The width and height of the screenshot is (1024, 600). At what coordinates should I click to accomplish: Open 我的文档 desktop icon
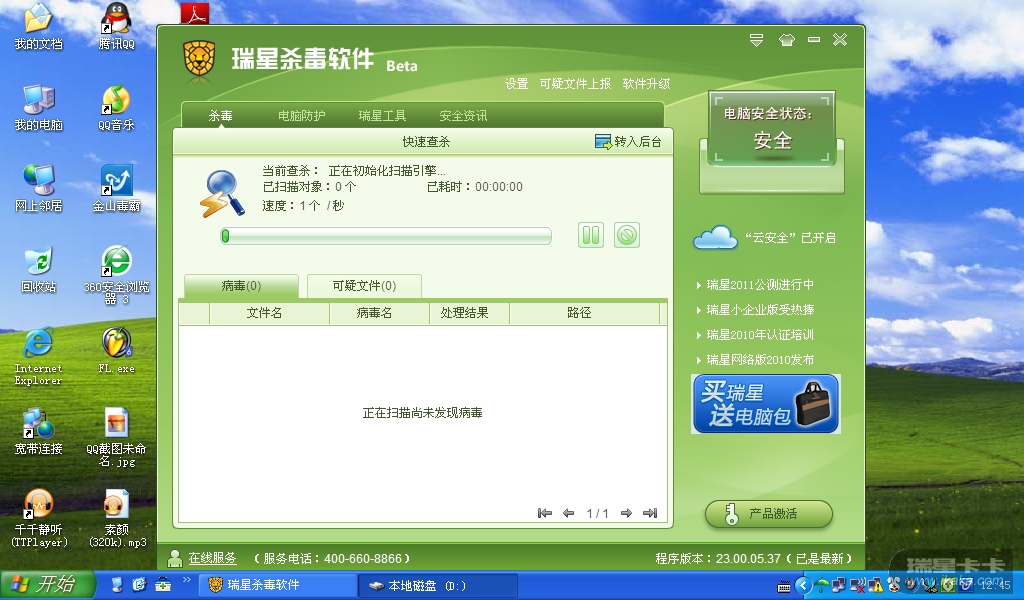click(x=39, y=27)
